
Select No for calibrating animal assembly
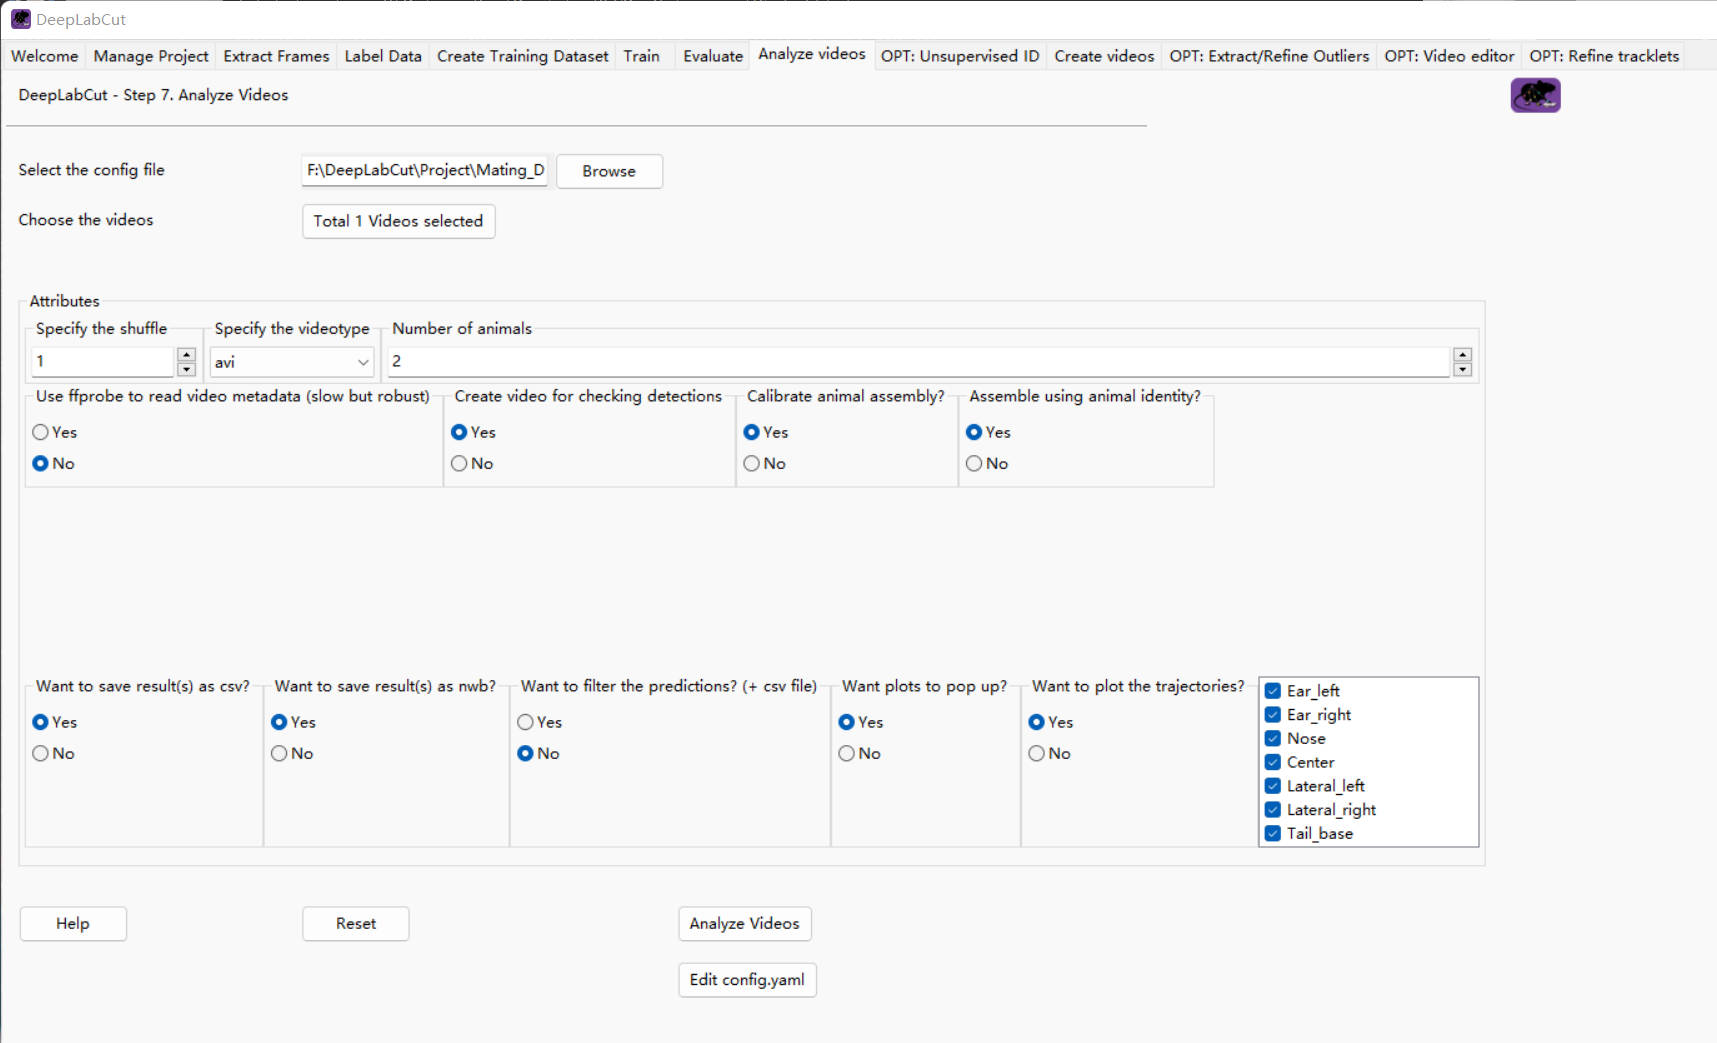tap(751, 463)
